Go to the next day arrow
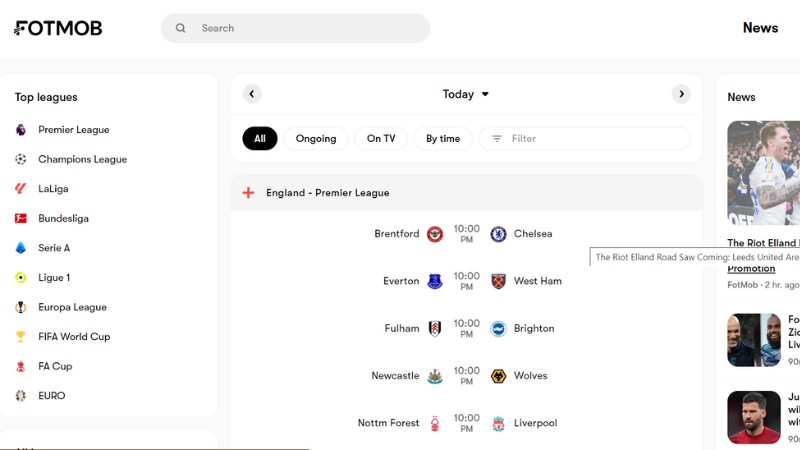Viewport: 800px width, 450px height. coord(681,94)
